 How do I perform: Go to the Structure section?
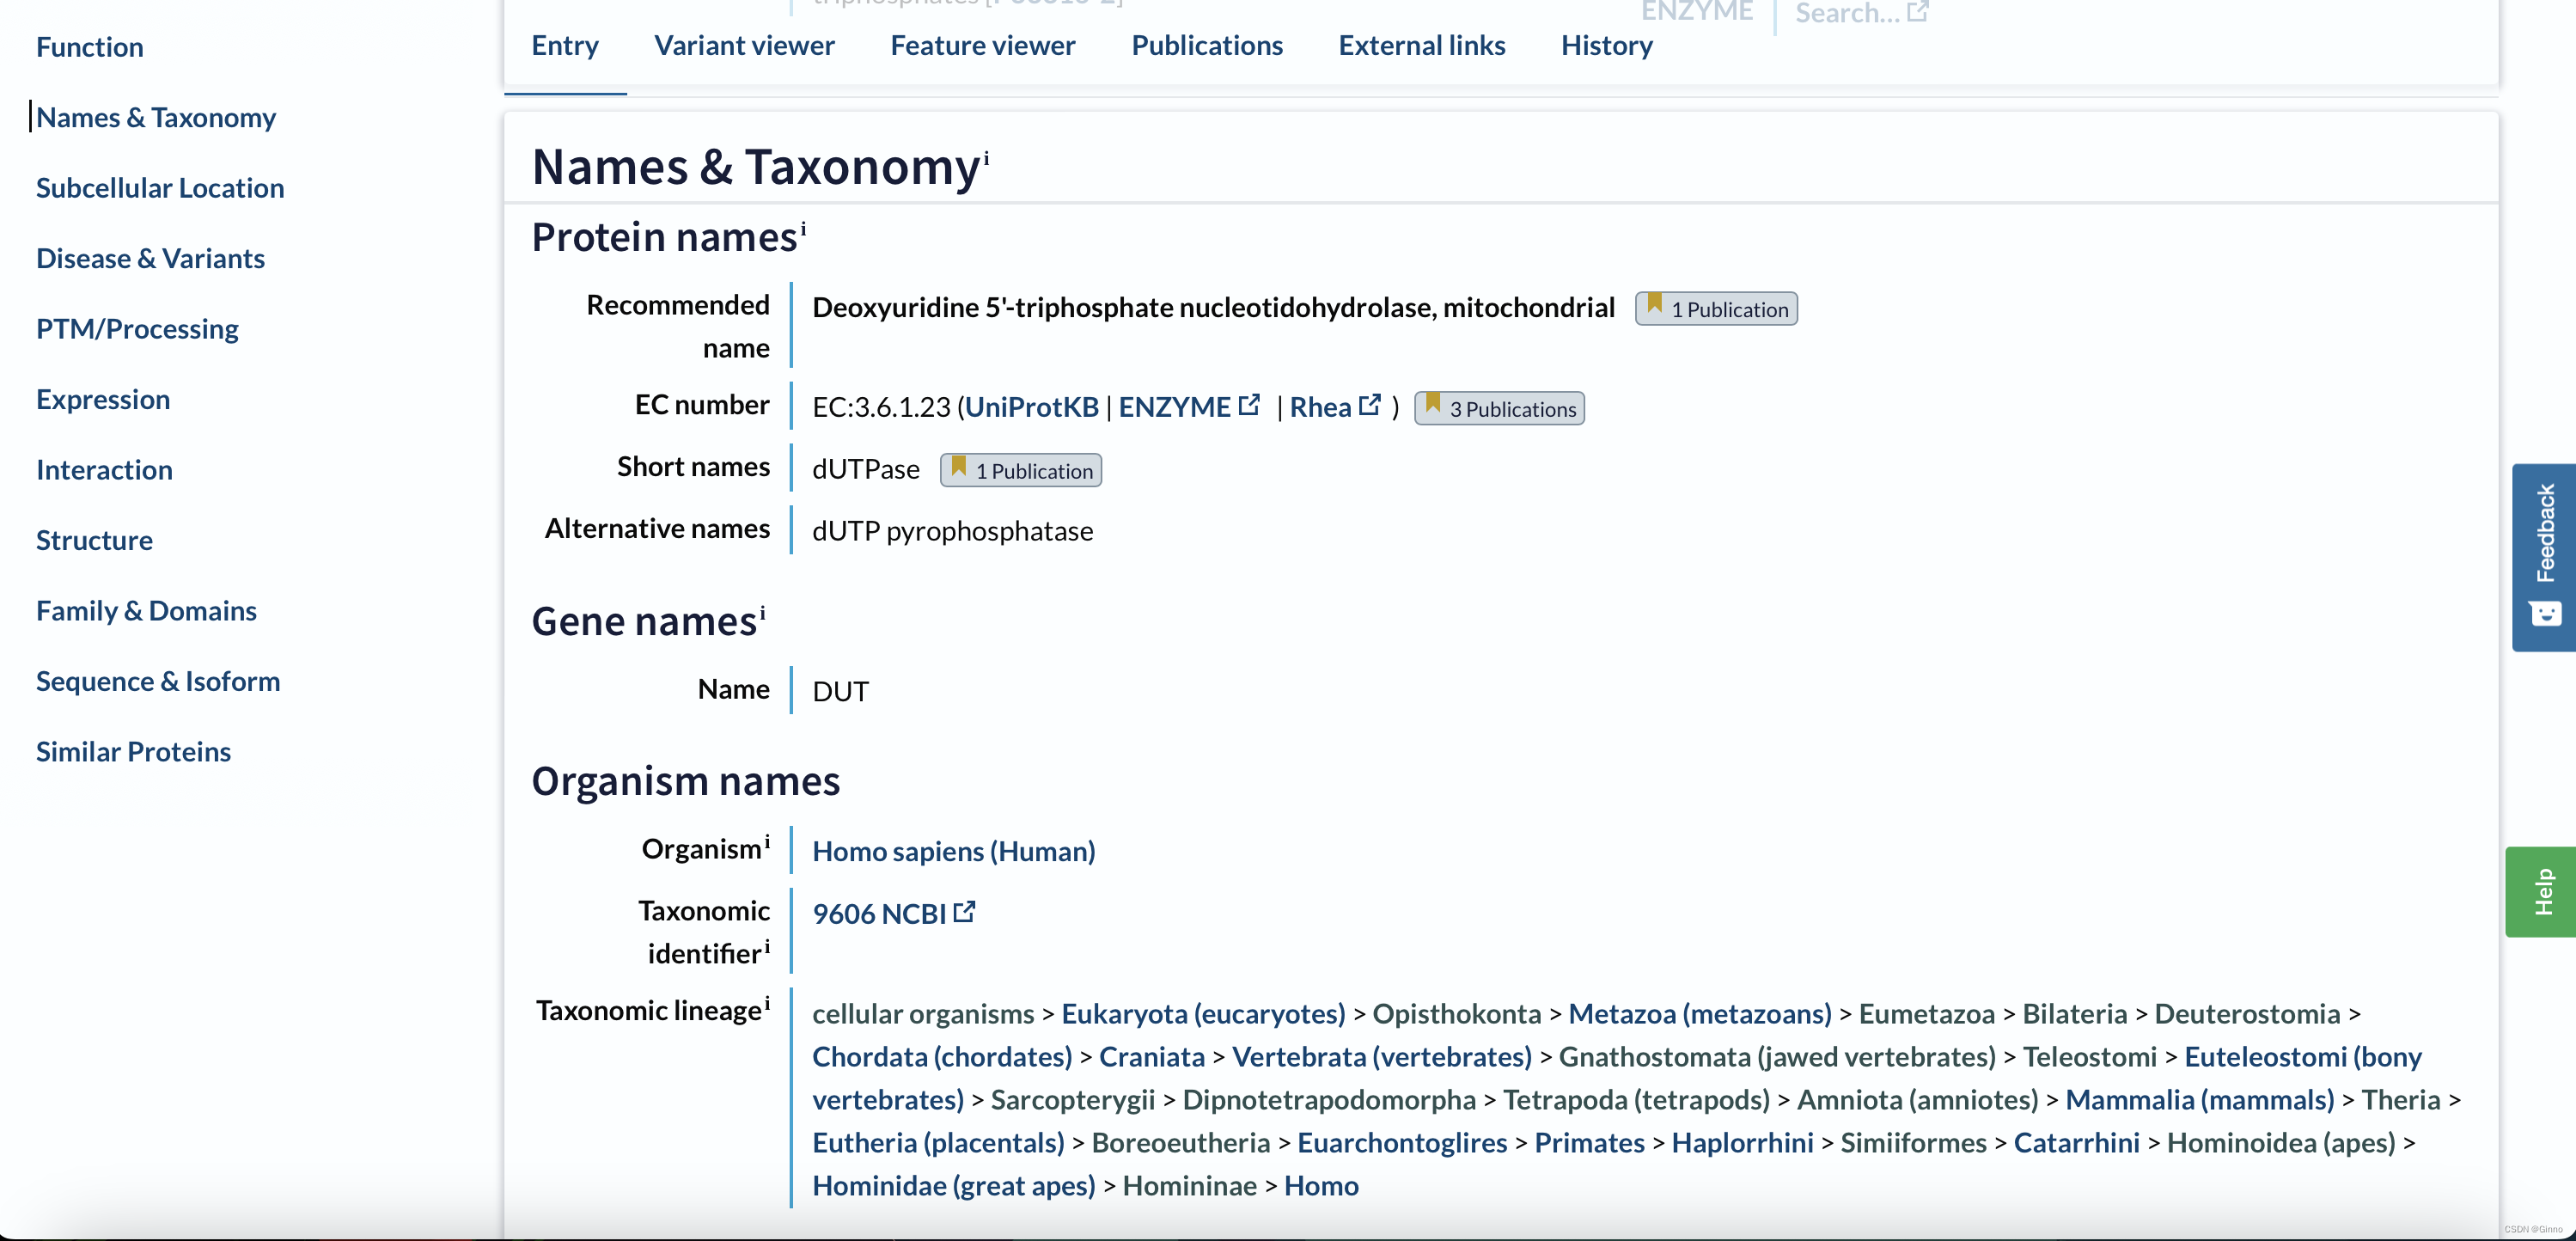click(94, 541)
